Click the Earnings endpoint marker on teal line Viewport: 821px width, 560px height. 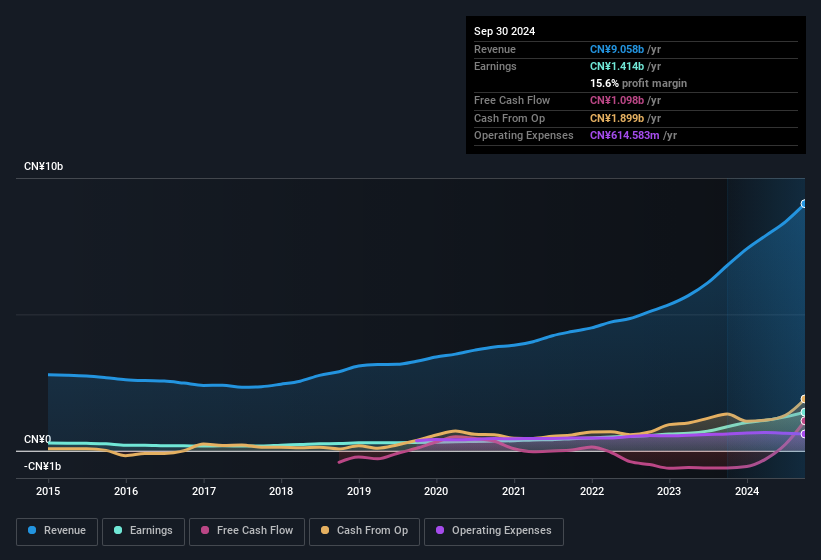pyautogui.click(x=804, y=412)
